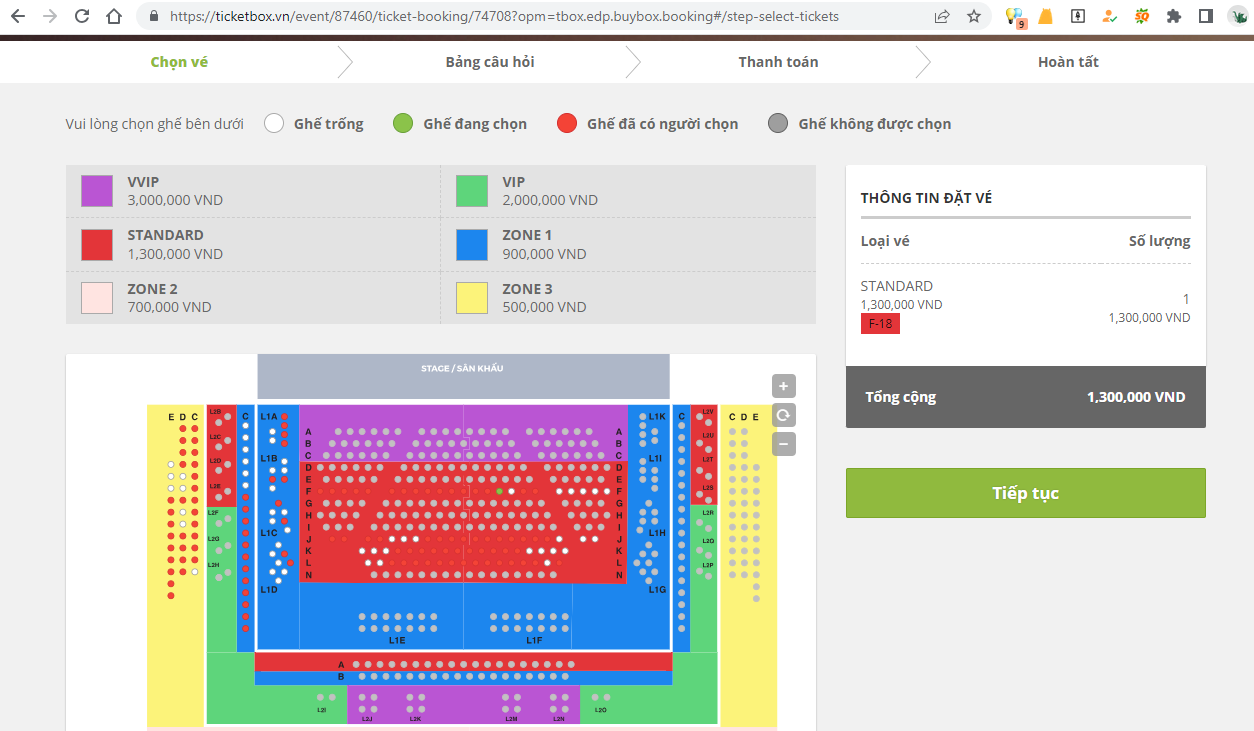
Task: Open the orange bag-shaped extension icon
Action: pos(1045,16)
